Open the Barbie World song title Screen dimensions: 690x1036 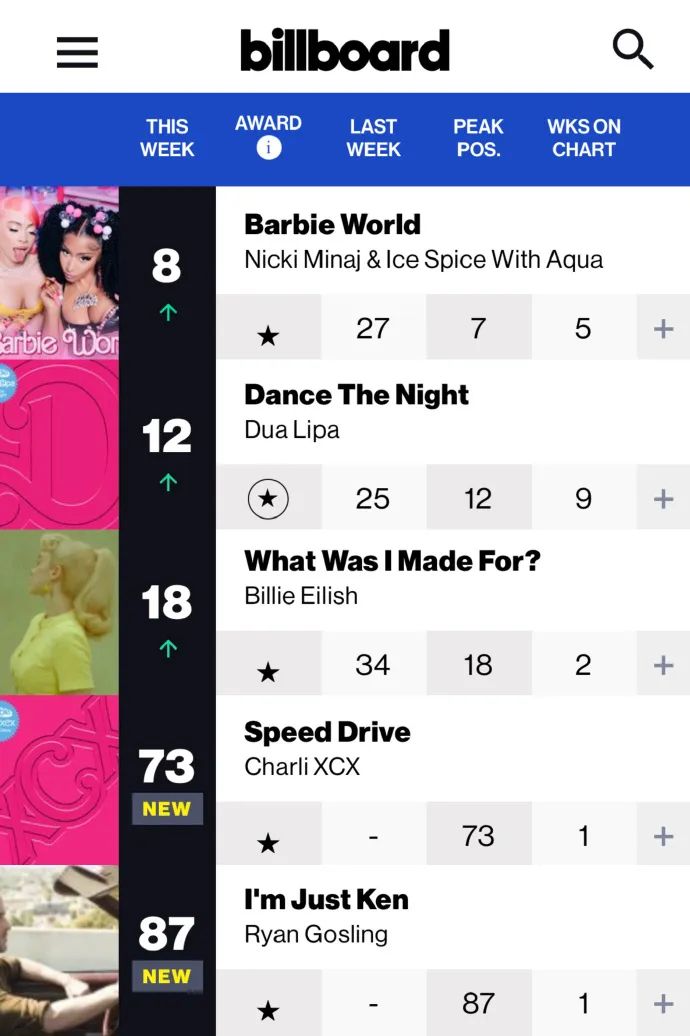pyautogui.click(x=332, y=224)
